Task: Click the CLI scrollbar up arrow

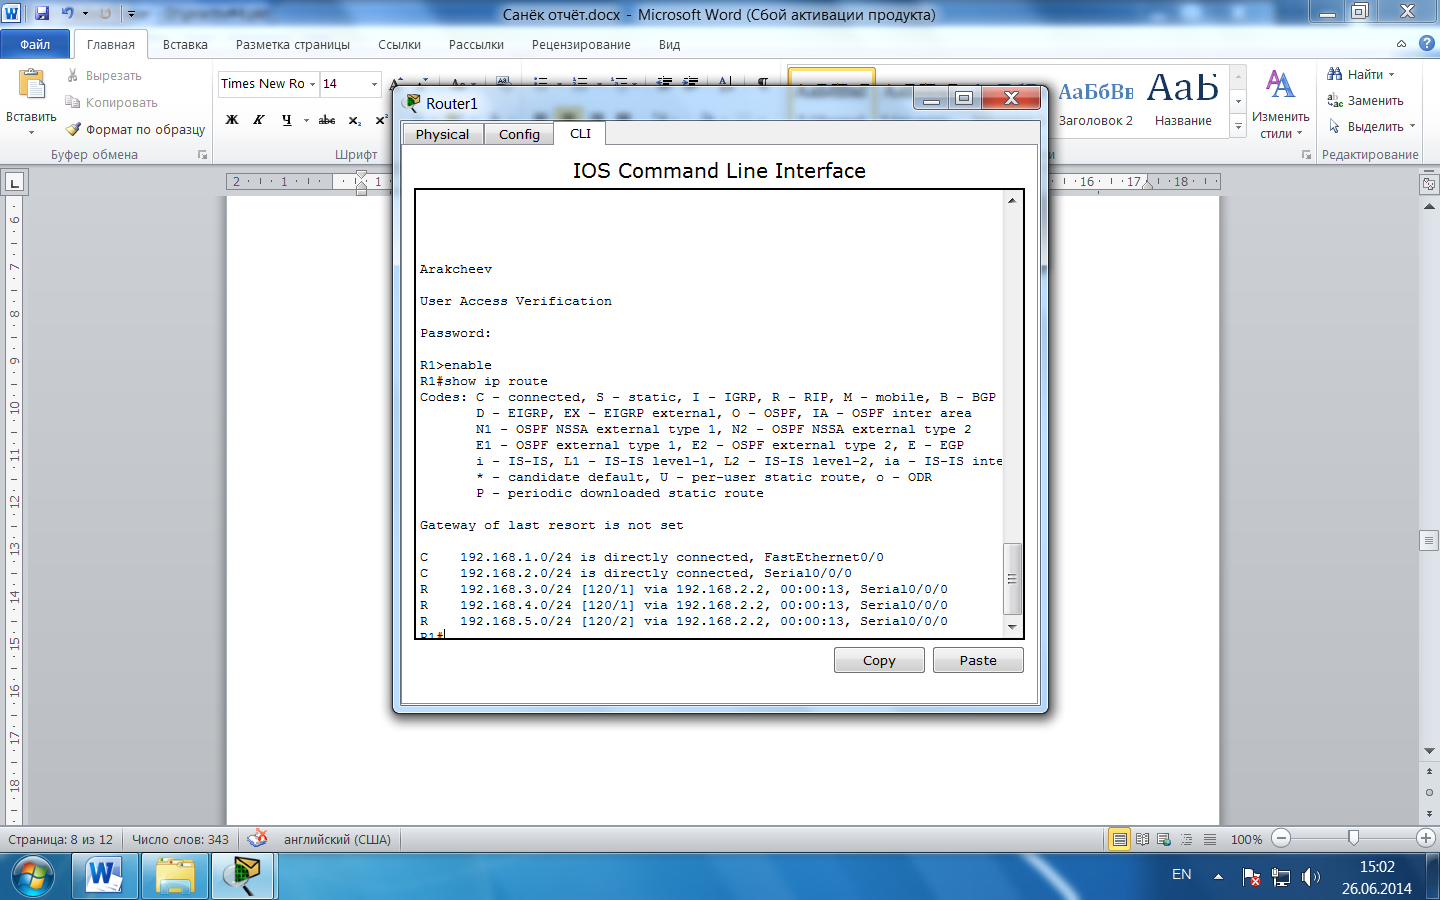Action: [x=1012, y=201]
